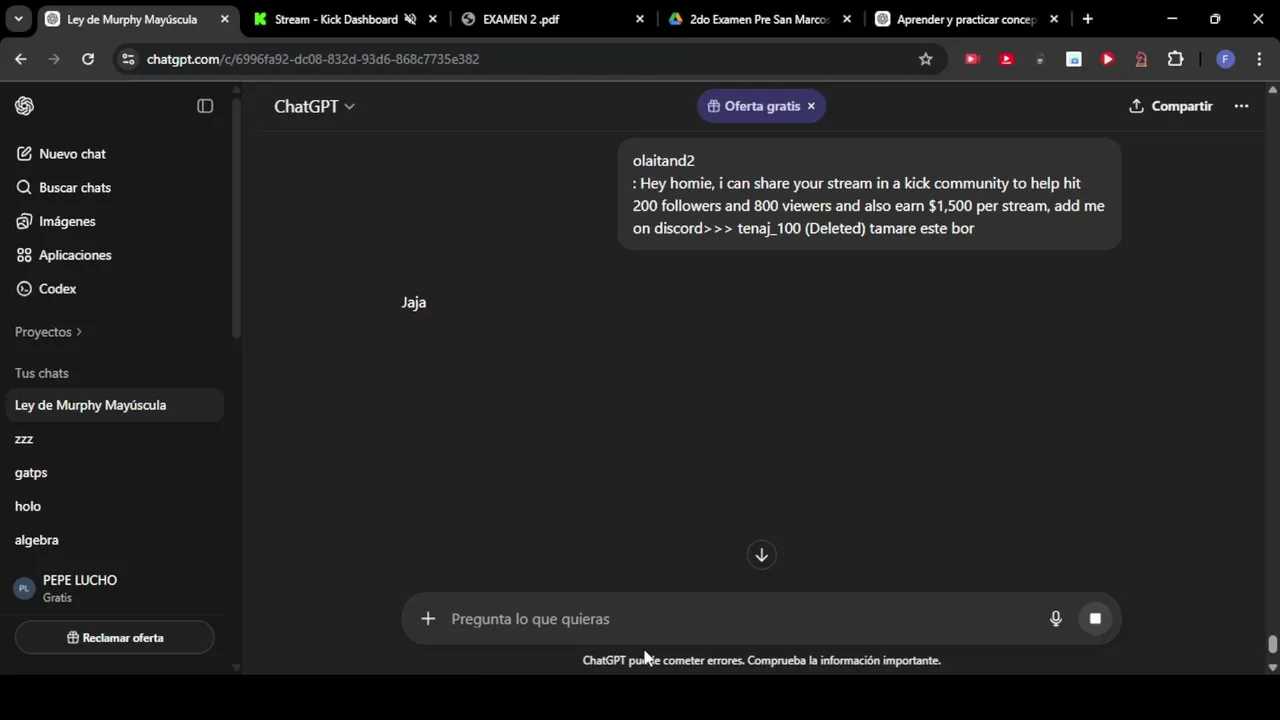Open the chess knight extension icon
The height and width of the screenshot is (720, 1280).
[1141, 59]
